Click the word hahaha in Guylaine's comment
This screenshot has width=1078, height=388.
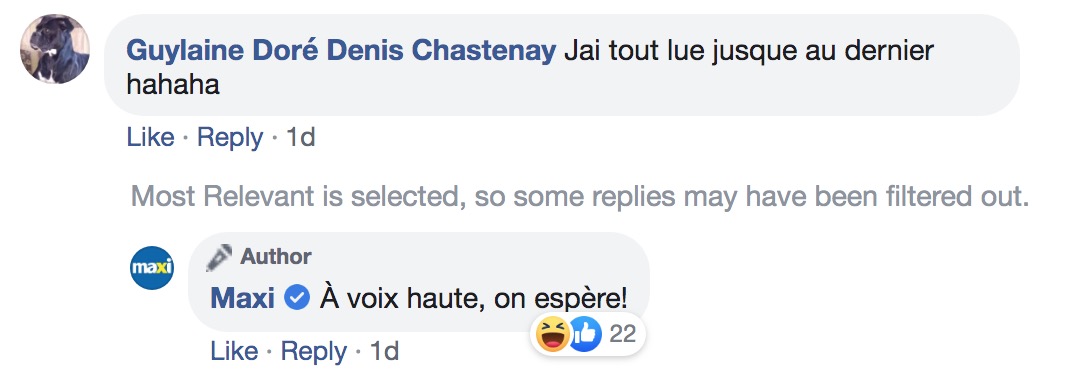(x=173, y=84)
